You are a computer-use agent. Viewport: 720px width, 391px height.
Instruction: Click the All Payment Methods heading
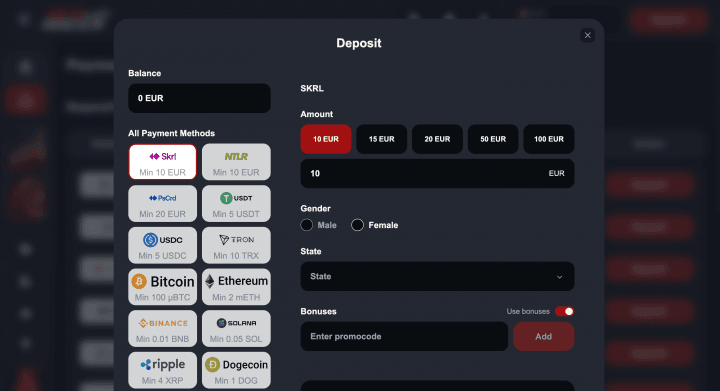point(171,134)
